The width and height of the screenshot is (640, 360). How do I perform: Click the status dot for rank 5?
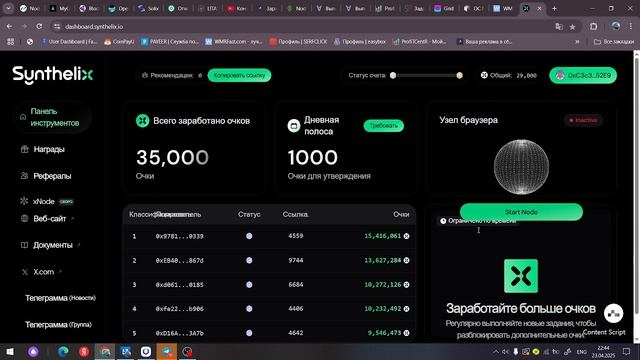[249, 333]
